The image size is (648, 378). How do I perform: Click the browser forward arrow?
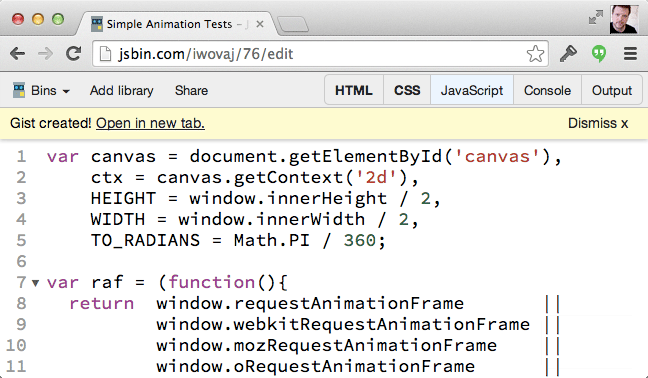click(x=45, y=54)
